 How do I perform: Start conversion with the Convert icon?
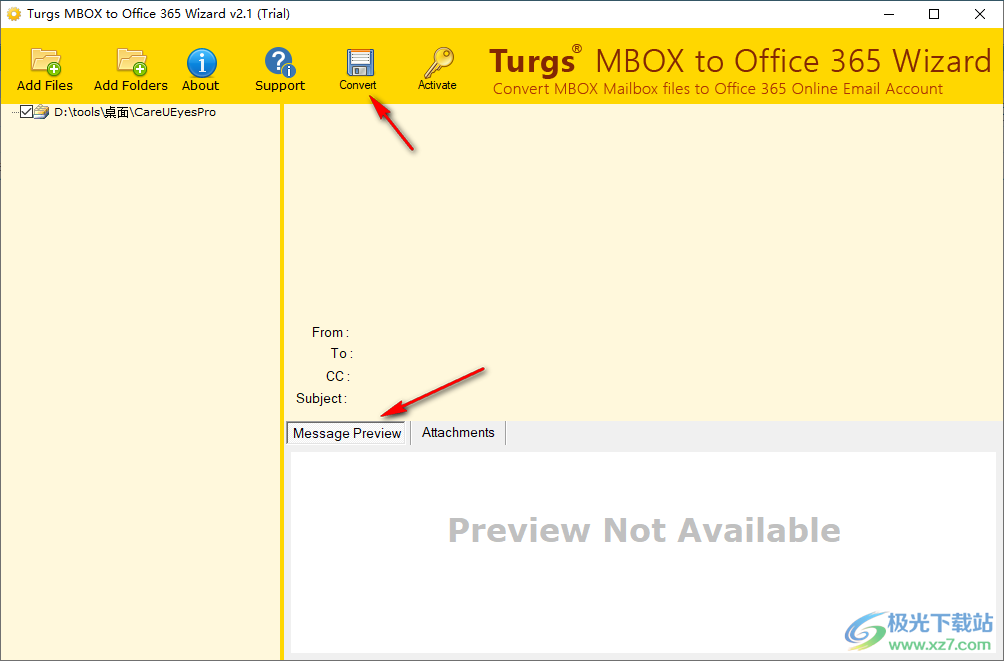(x=358, y=69)
